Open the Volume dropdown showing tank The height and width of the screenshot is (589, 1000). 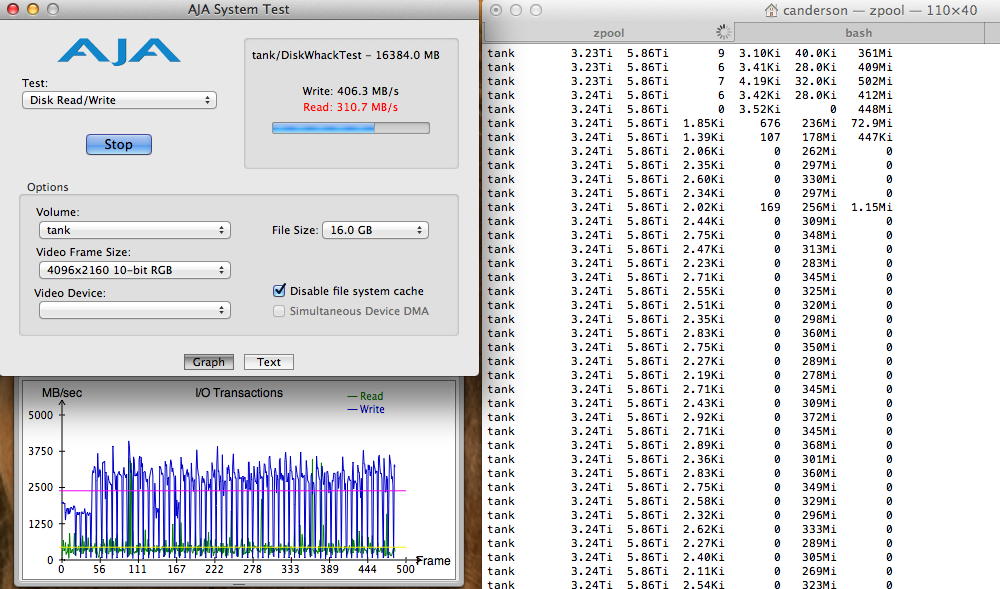pos(135,230)
